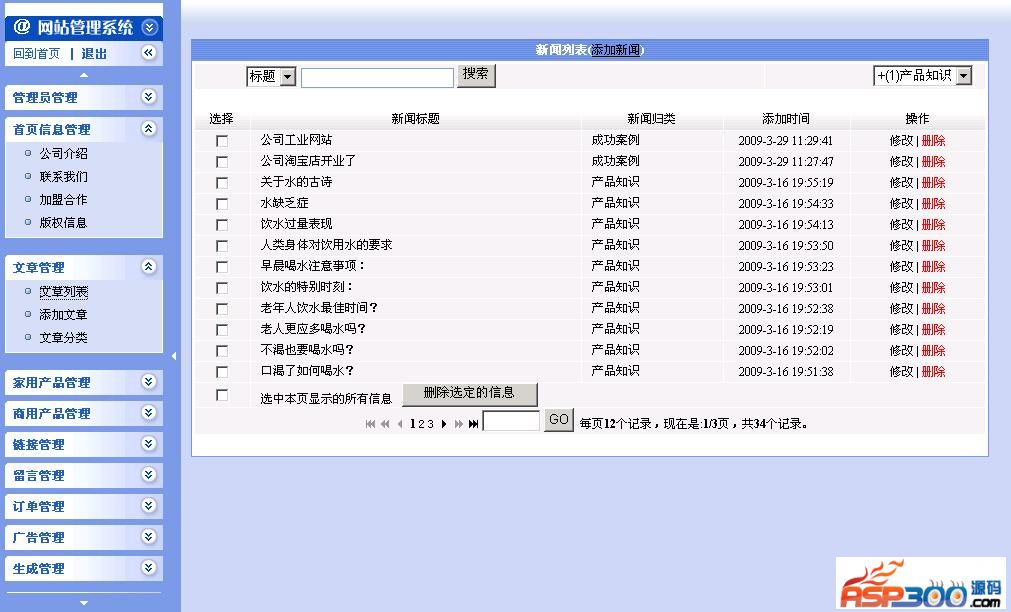Open 文章列表 in sidebar
The height and width of the screenshot is (612, 1011).
(63, 291)
